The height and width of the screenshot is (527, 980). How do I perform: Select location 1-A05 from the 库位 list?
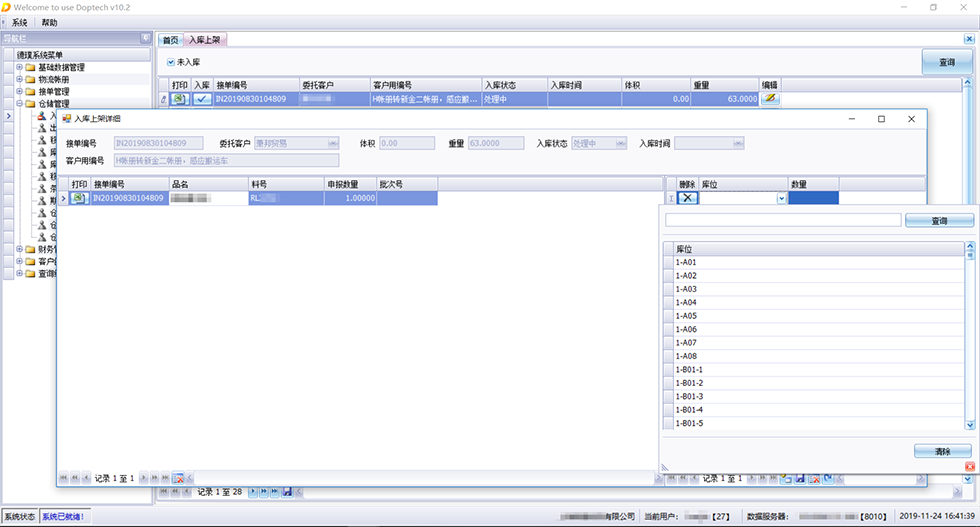coord(686,316)
